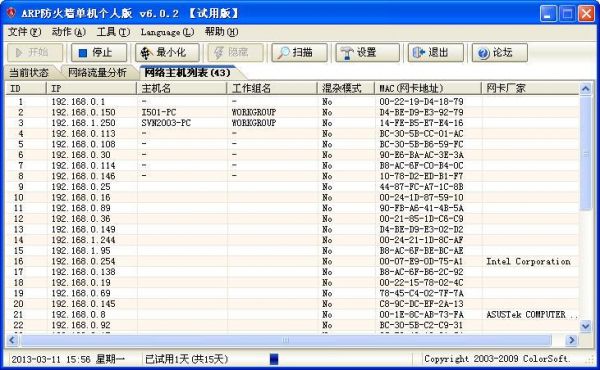Select row with IP 192.168.0.146

(292, 176)
